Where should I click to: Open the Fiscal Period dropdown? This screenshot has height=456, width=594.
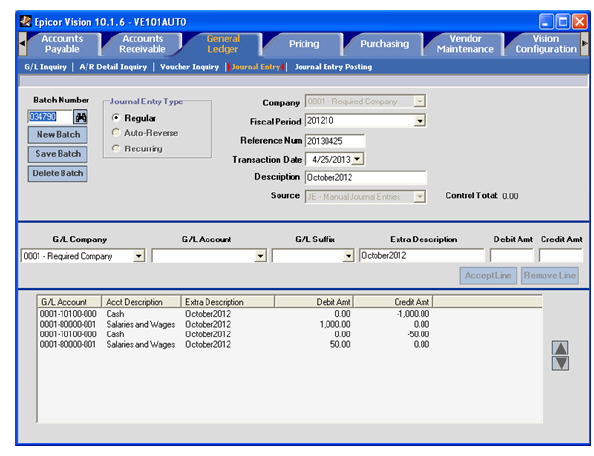click(x=419, y=121)
